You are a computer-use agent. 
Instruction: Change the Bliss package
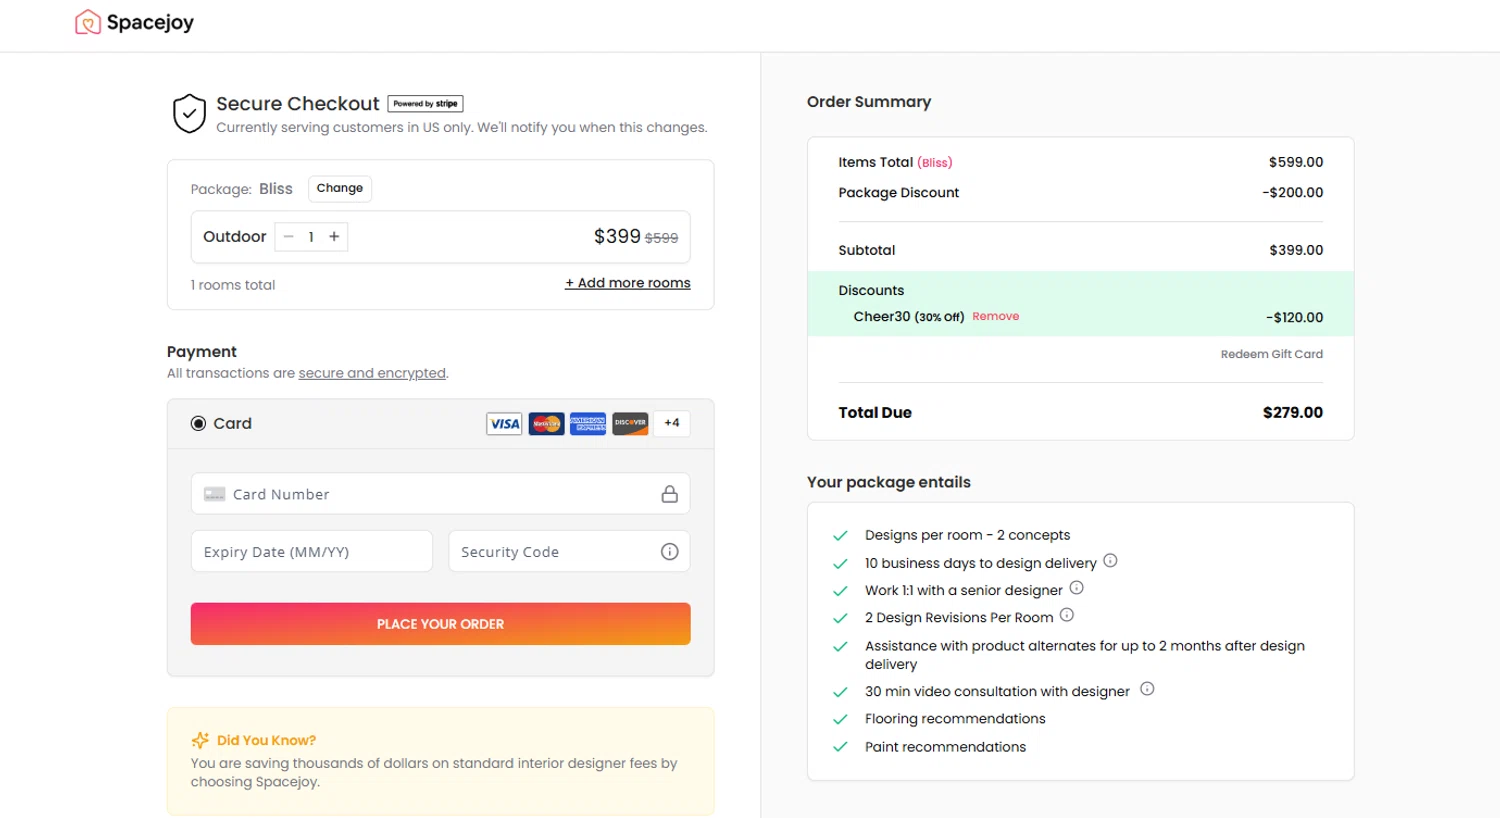point(340,188)
